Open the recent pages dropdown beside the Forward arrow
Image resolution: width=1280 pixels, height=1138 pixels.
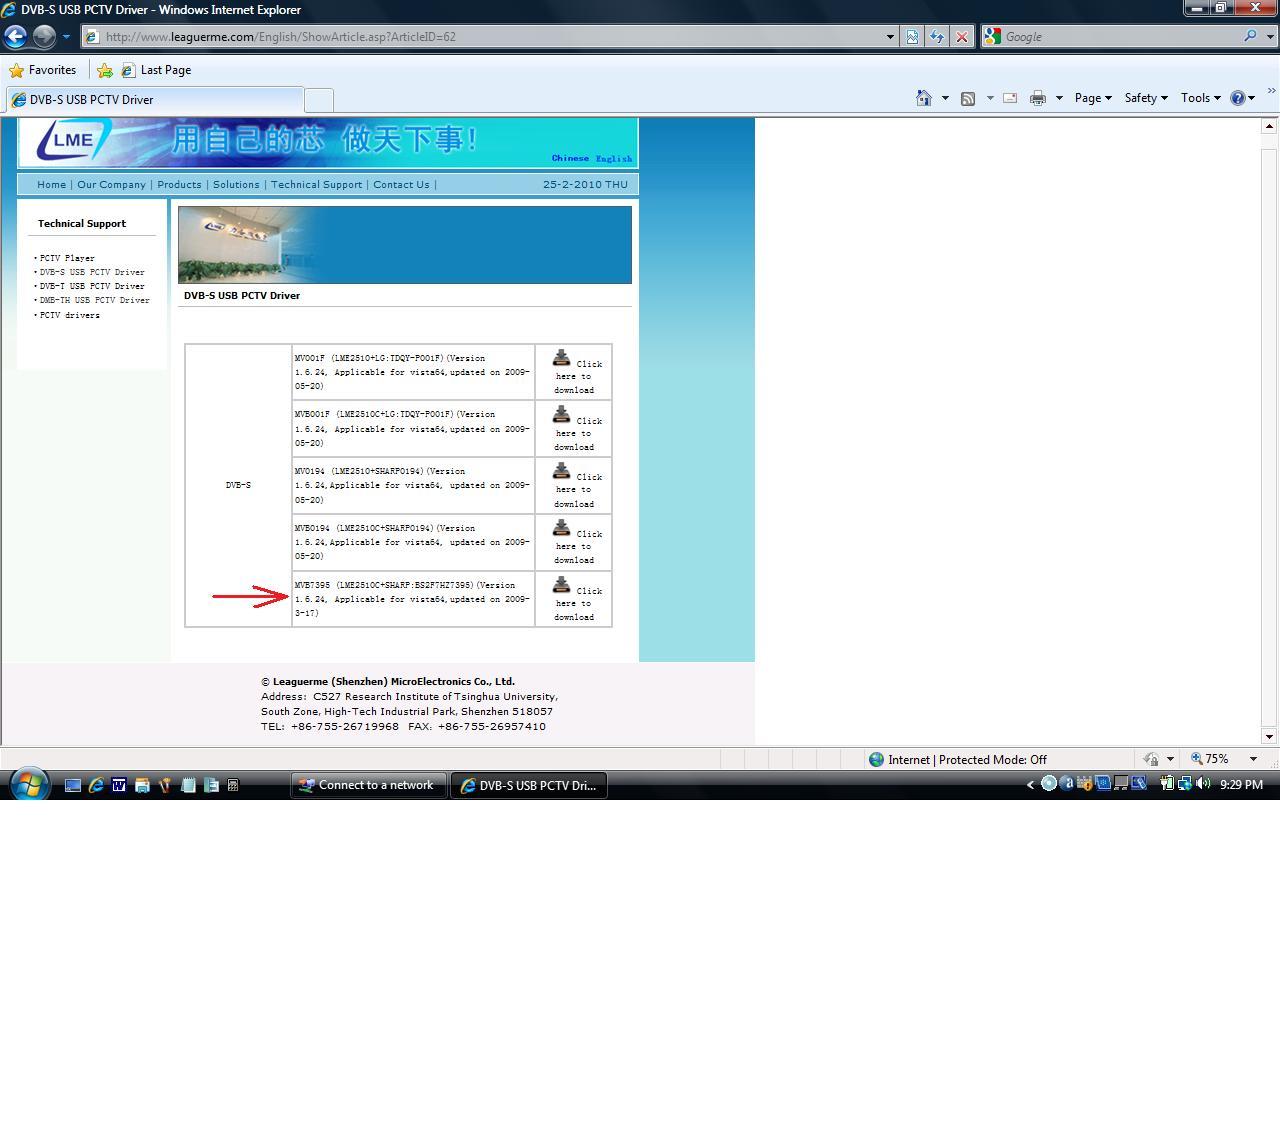(x=66, y=37)
